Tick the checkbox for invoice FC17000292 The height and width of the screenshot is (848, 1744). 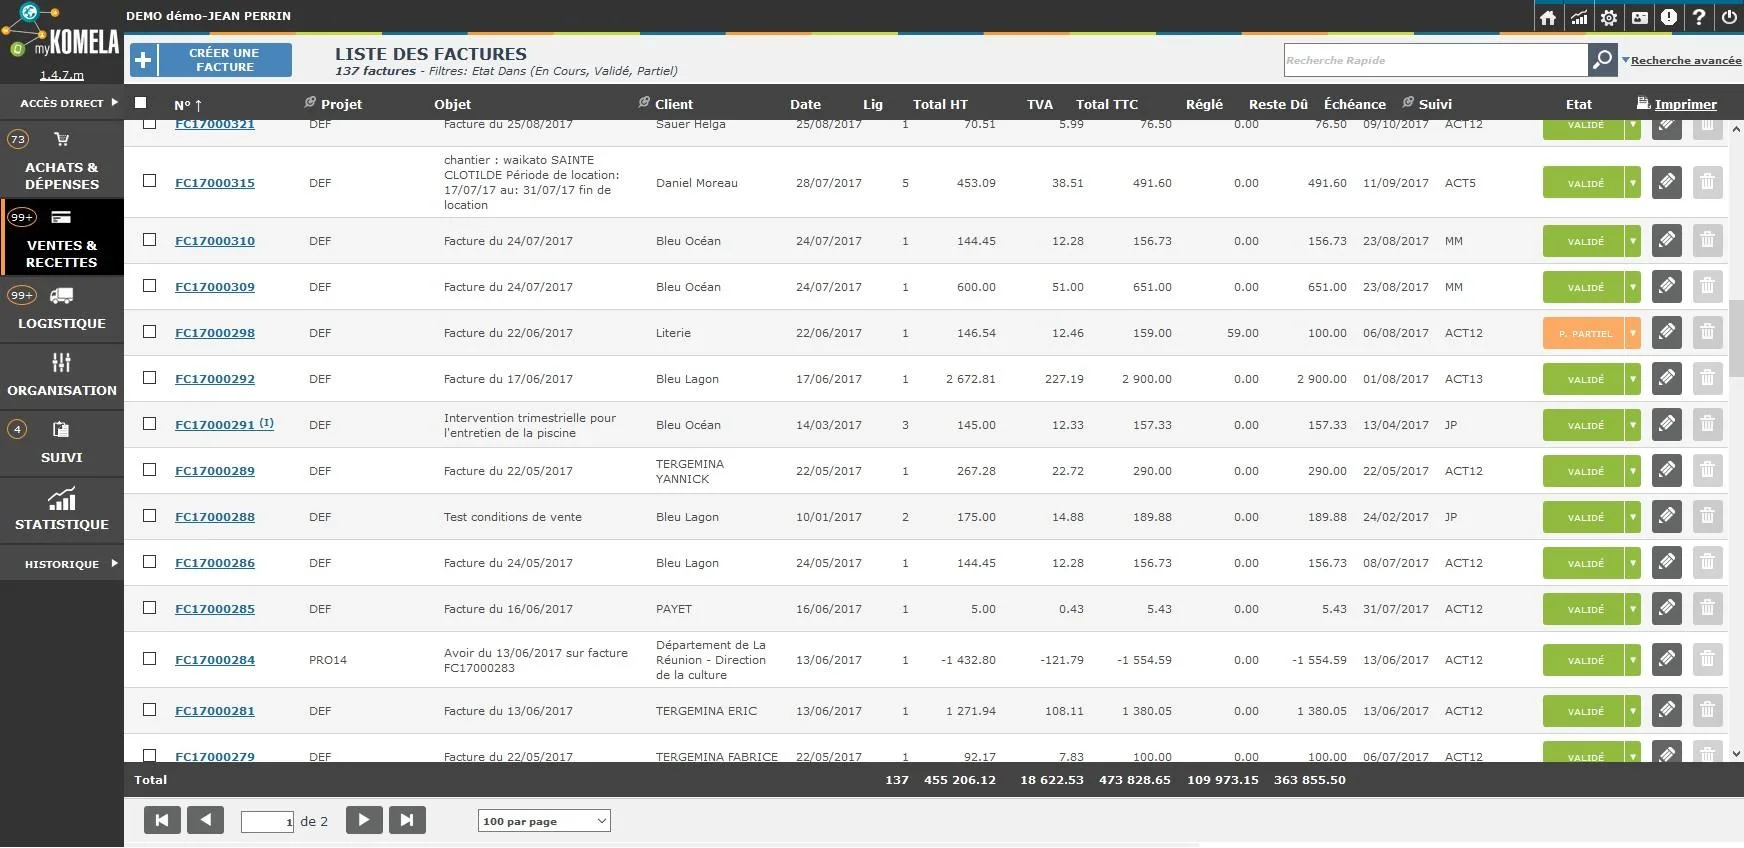(x=150, y=378)
